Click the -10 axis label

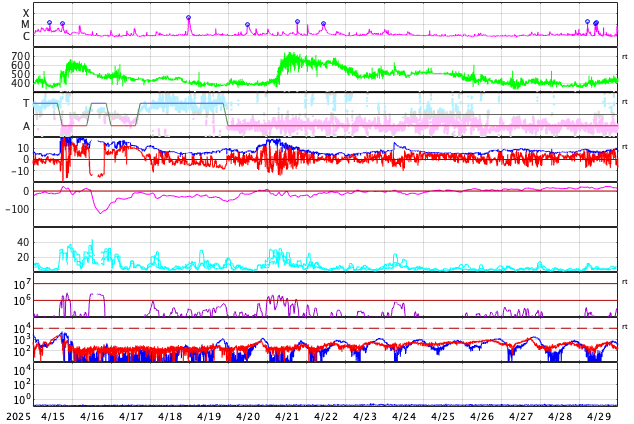20,171
